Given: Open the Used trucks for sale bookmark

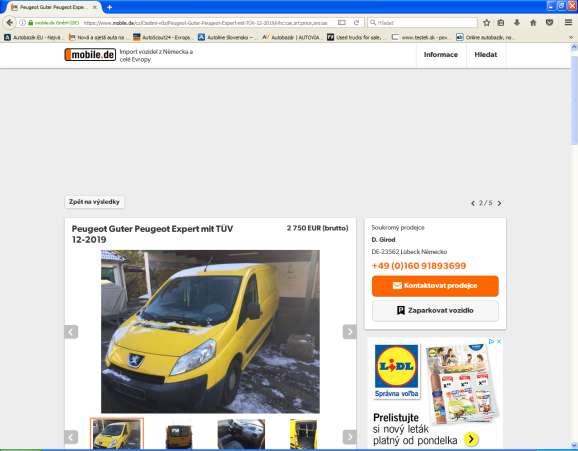Looking at the screenshot, I should coord(355,37).
